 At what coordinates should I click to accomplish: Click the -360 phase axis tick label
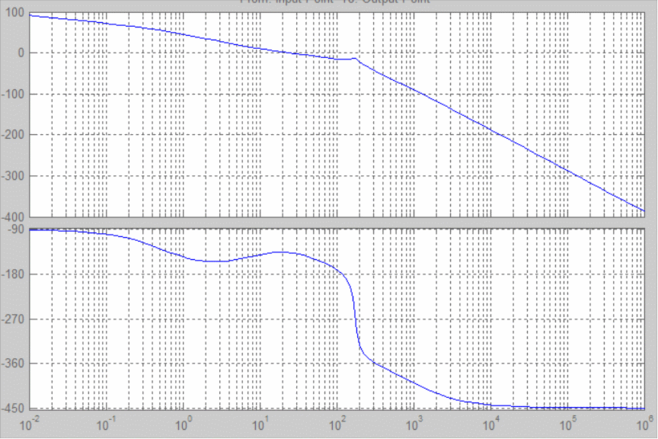pos(13,363)
